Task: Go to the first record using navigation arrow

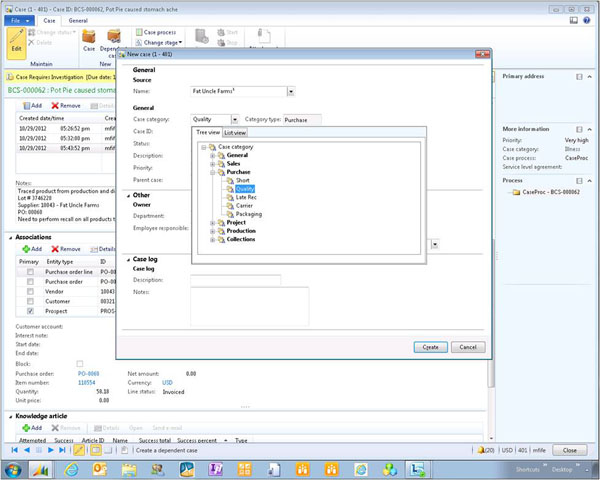Action: click(14, 451)
